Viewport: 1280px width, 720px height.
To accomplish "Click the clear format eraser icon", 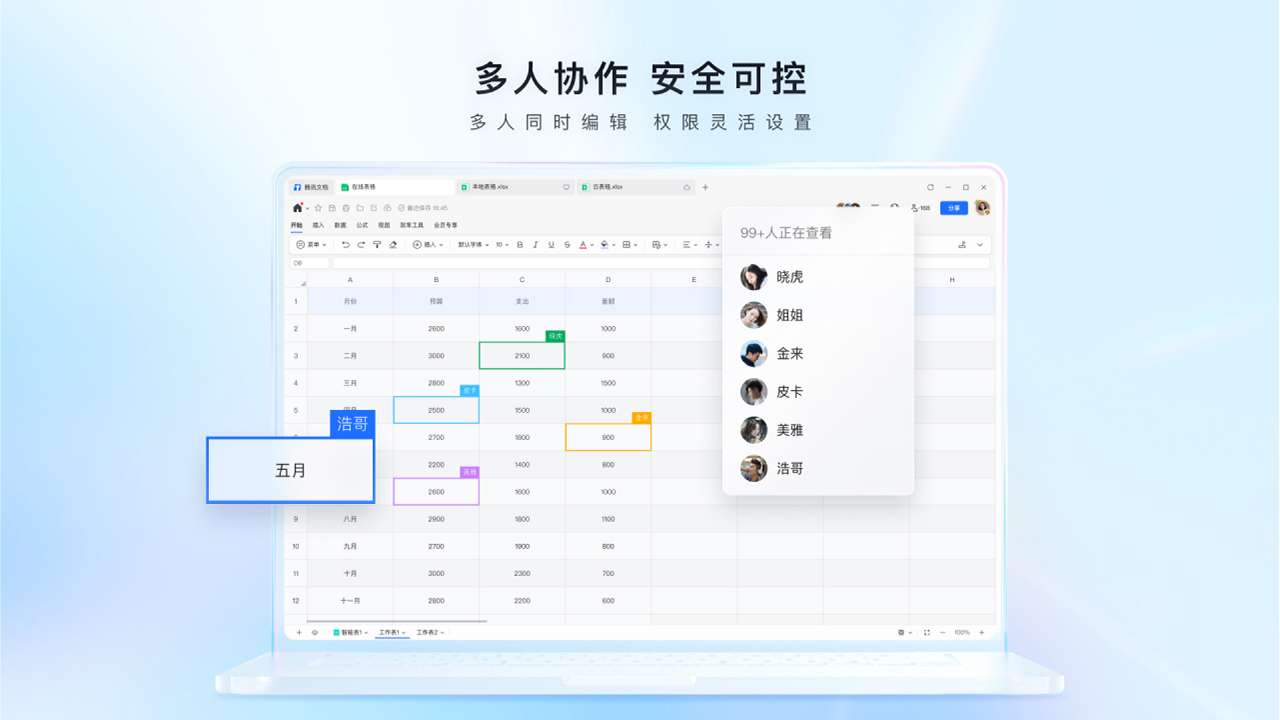I will tap(393, 245).
